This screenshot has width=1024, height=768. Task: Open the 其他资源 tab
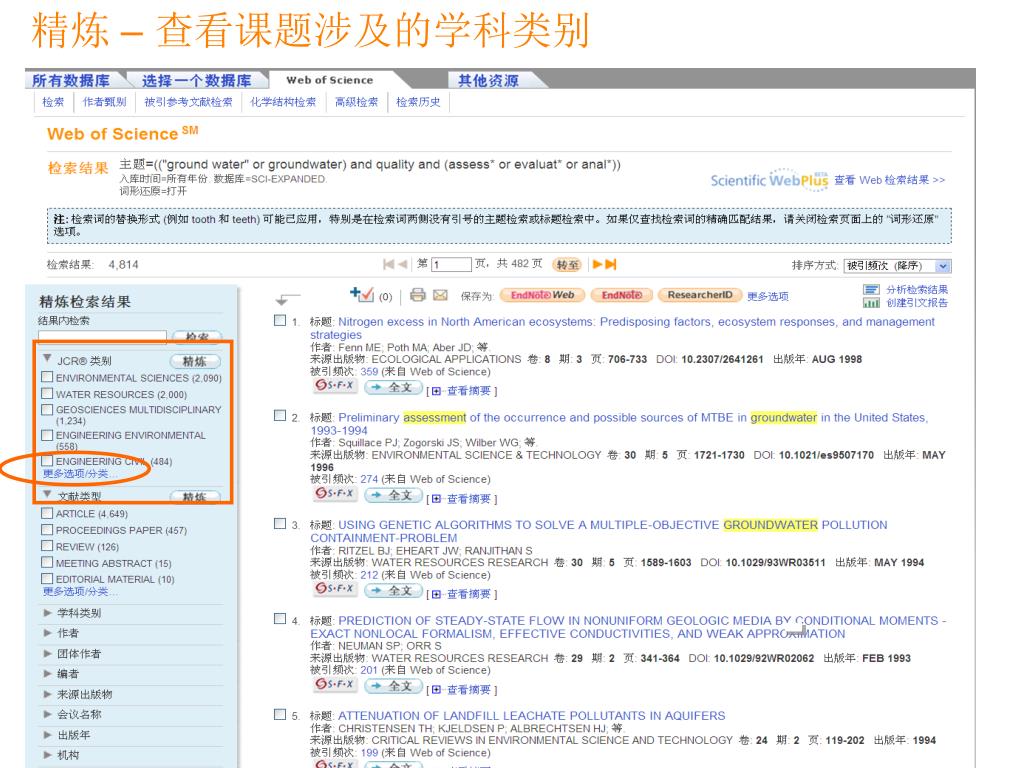pyautogui.click(x=488, y=80)
